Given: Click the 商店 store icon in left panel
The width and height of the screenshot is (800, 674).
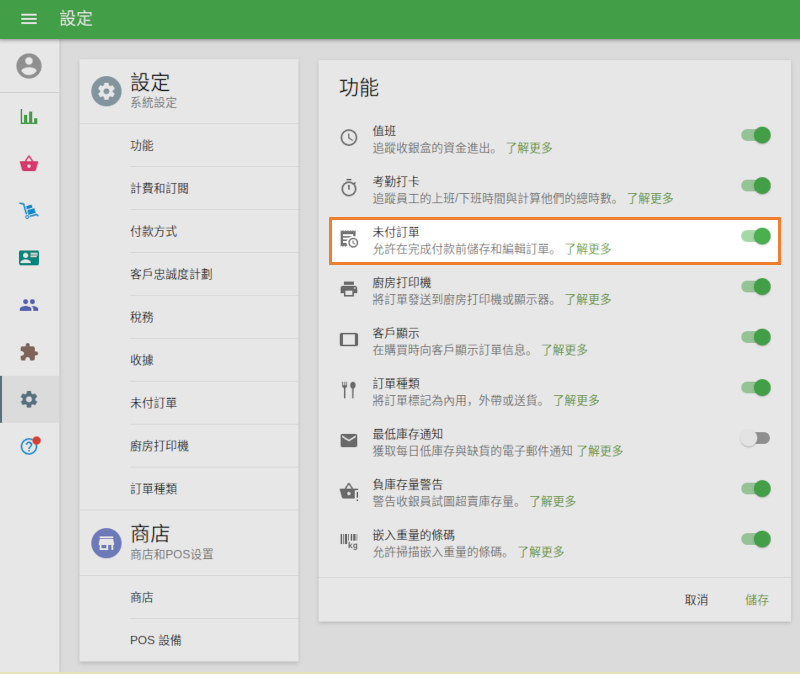Looking at the screenshot, I should 106,543.
